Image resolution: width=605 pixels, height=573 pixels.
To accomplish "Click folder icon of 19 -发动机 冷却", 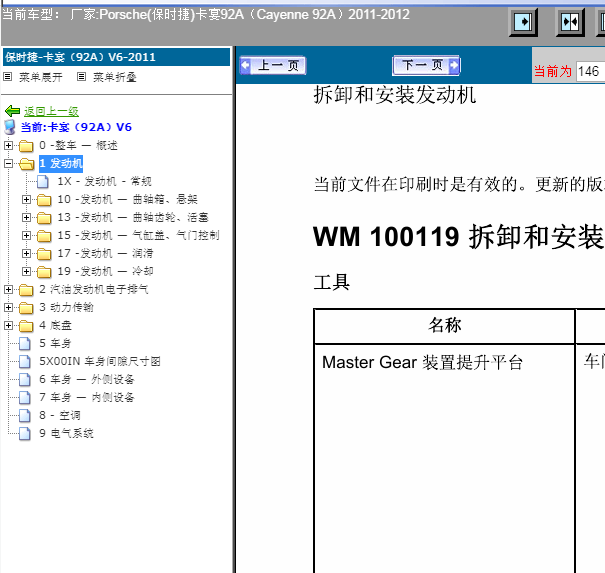I will click(44, 272).
